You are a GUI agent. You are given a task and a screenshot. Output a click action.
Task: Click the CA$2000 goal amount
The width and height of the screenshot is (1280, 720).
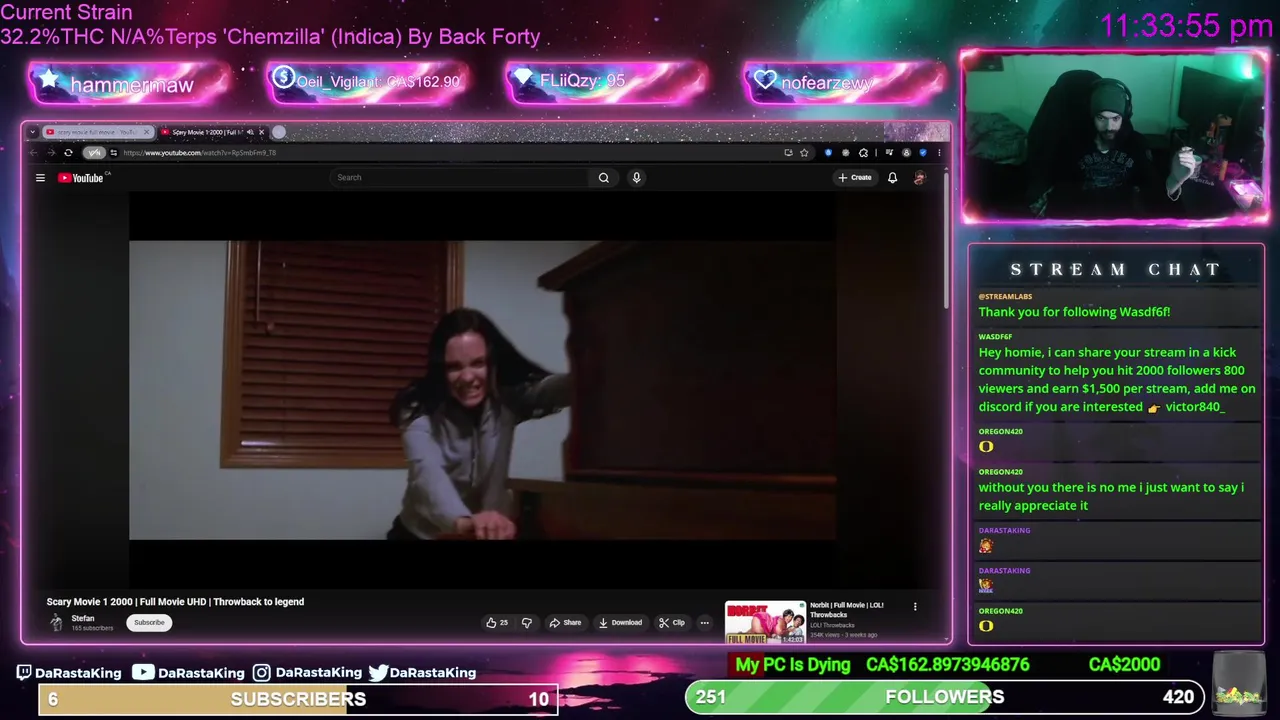pyautogui.click(x=1124, y=665)
